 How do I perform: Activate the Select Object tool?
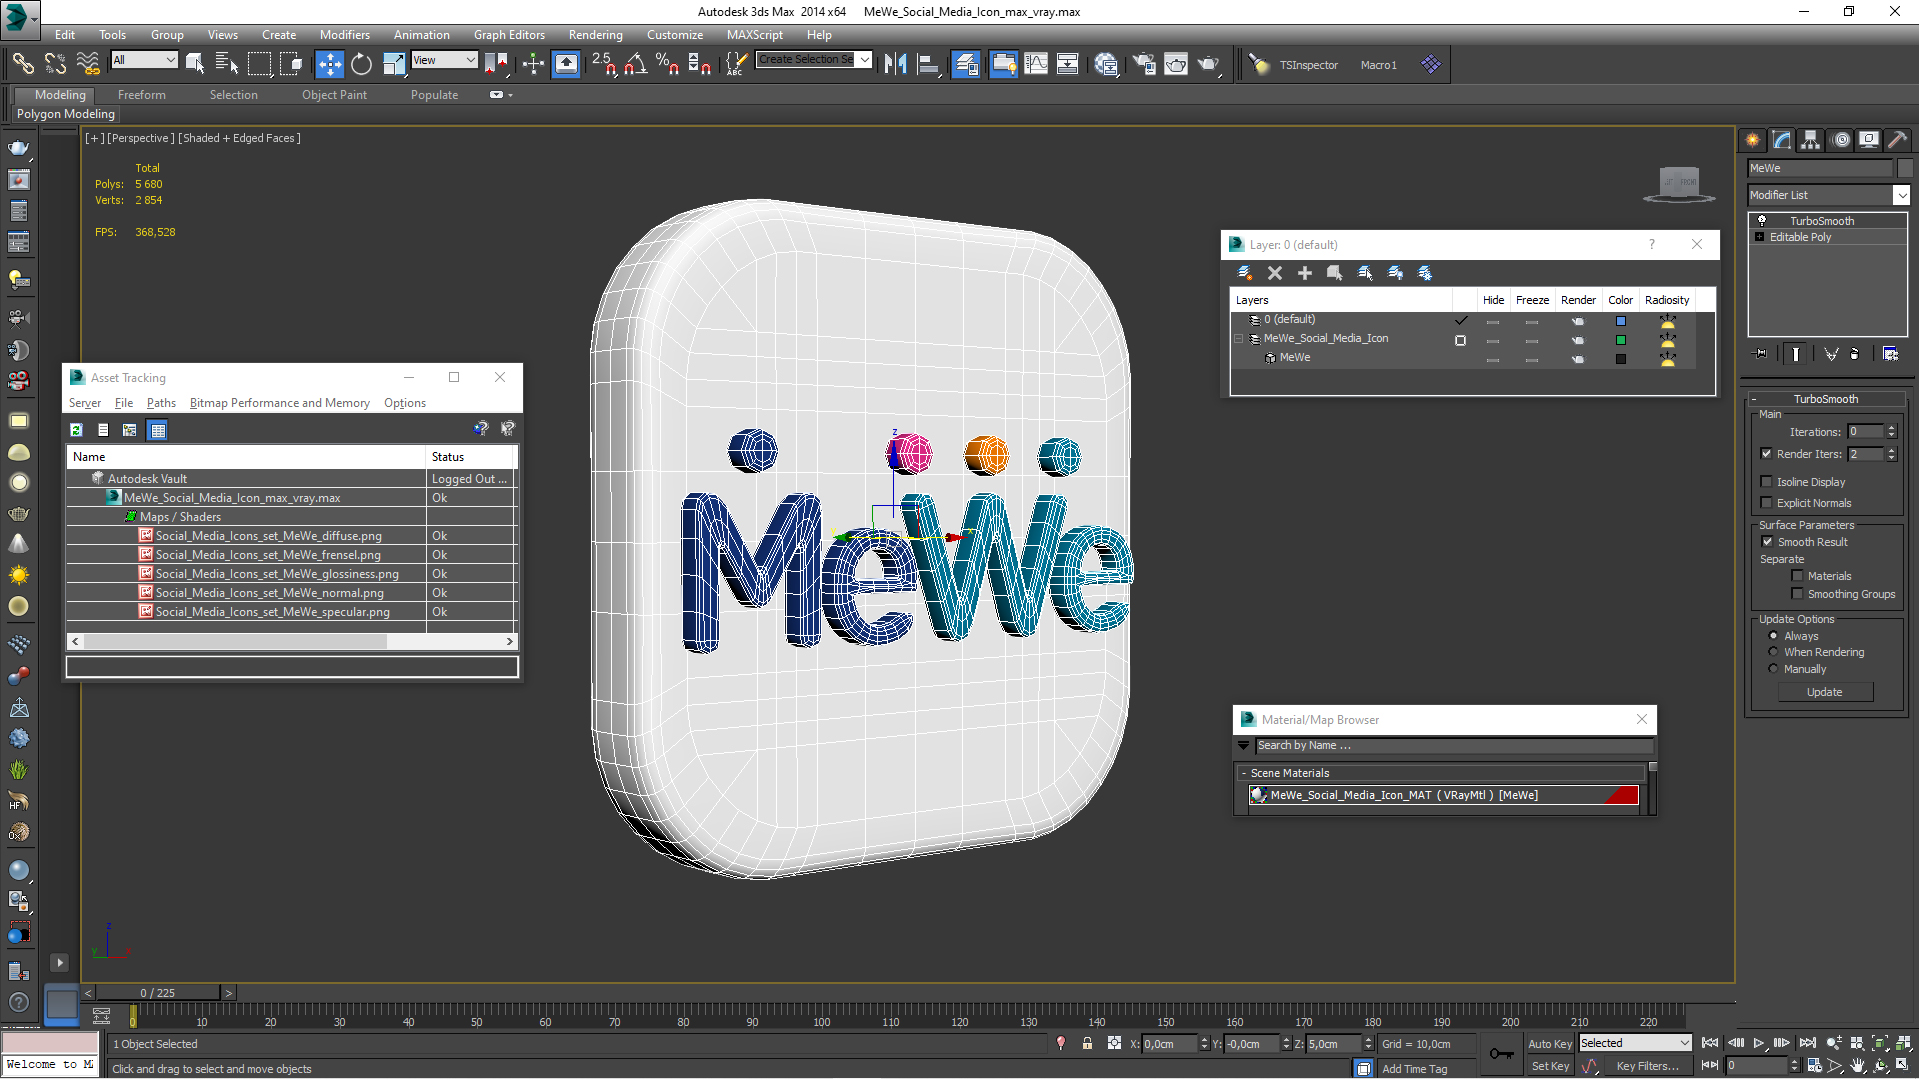[195, 64]
